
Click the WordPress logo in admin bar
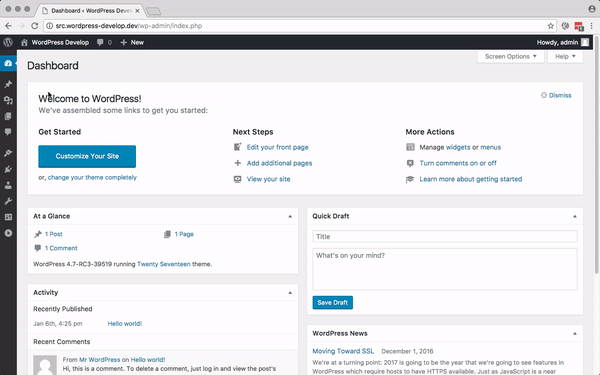tap(8, 42)
